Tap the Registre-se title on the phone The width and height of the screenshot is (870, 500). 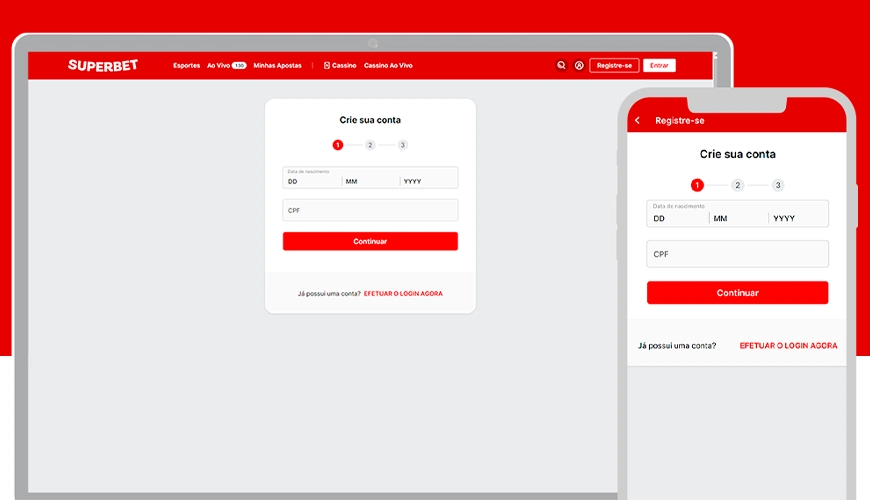[x=680, y=120]
